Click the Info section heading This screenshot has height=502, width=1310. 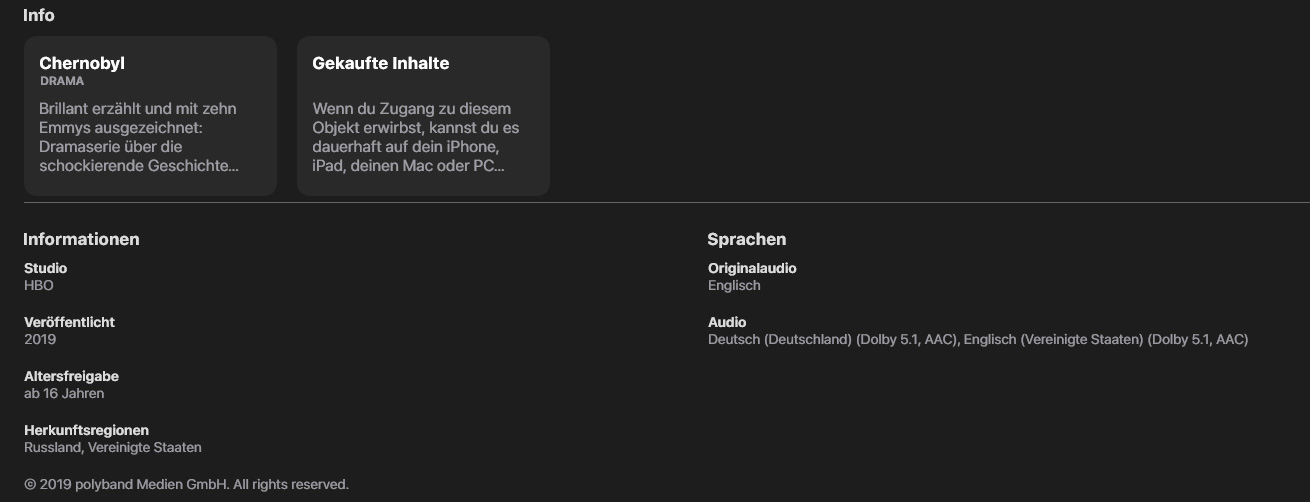point(39,15)
